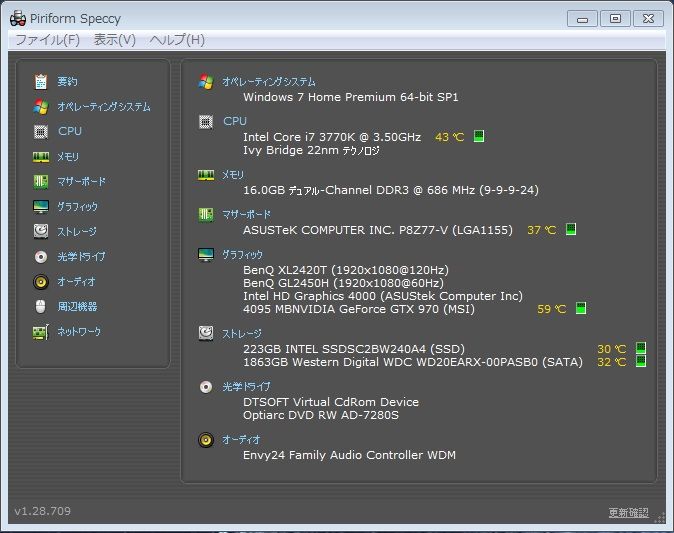Click the CPU chip icon in sidebar
Image resolution: width=674 pixels, height=533 pixels.
(x=41, y=132)
